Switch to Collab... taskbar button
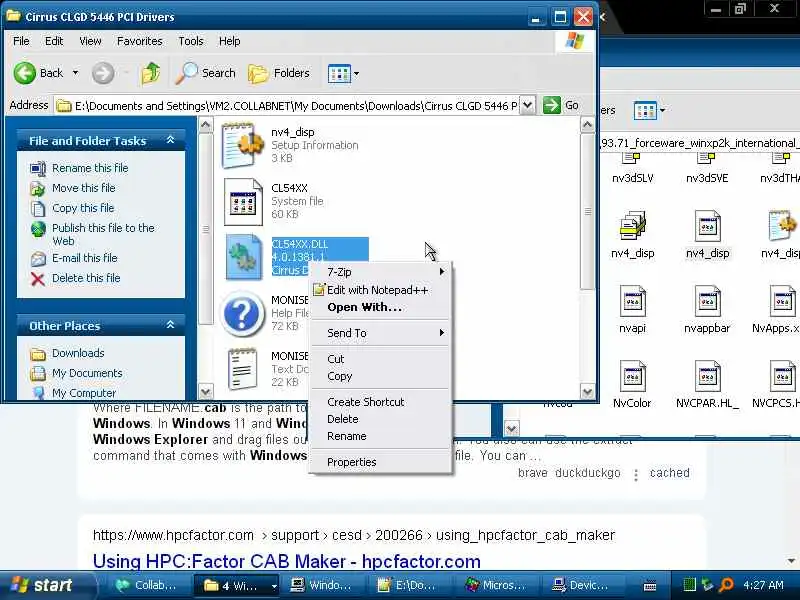800x600 pixels. click(145, 585)
